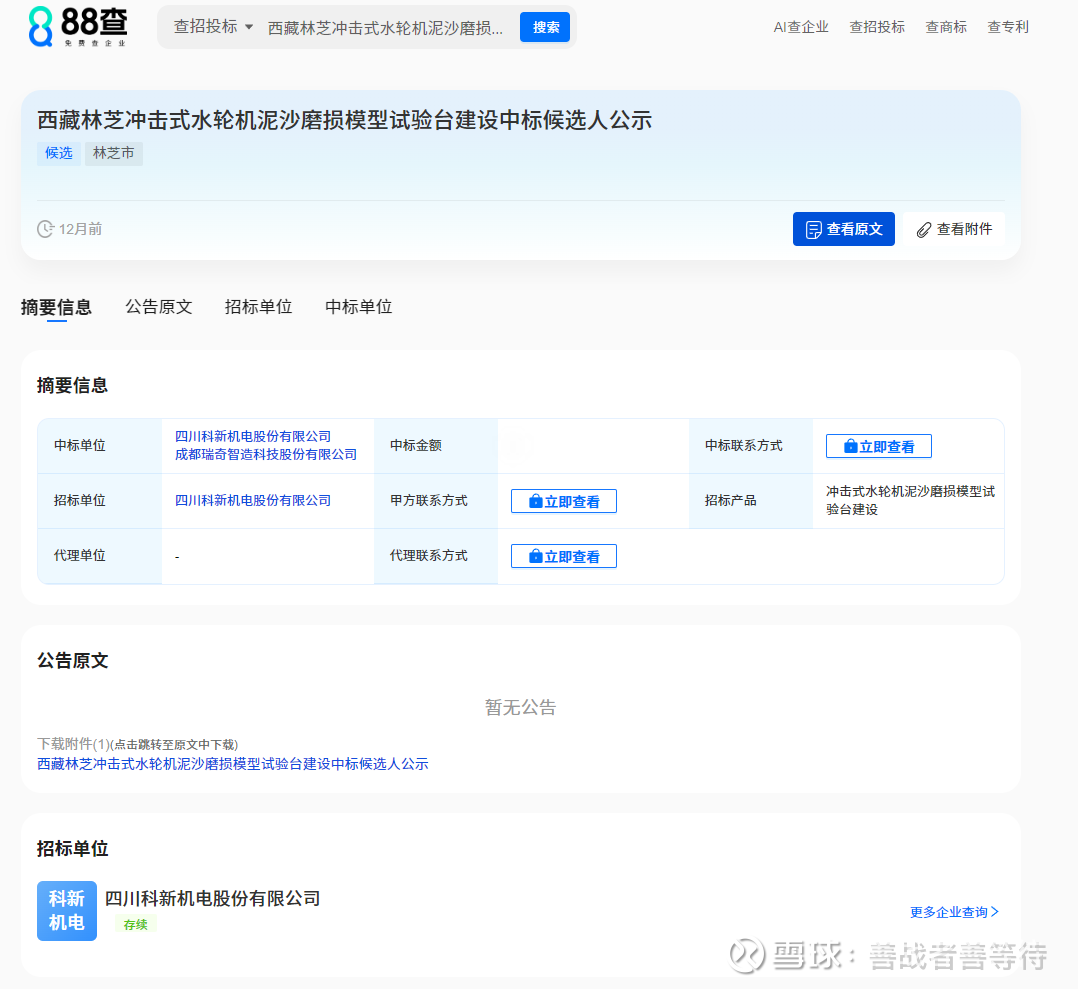Click the clock icon beside 12月前

click(x=45, y=229)
